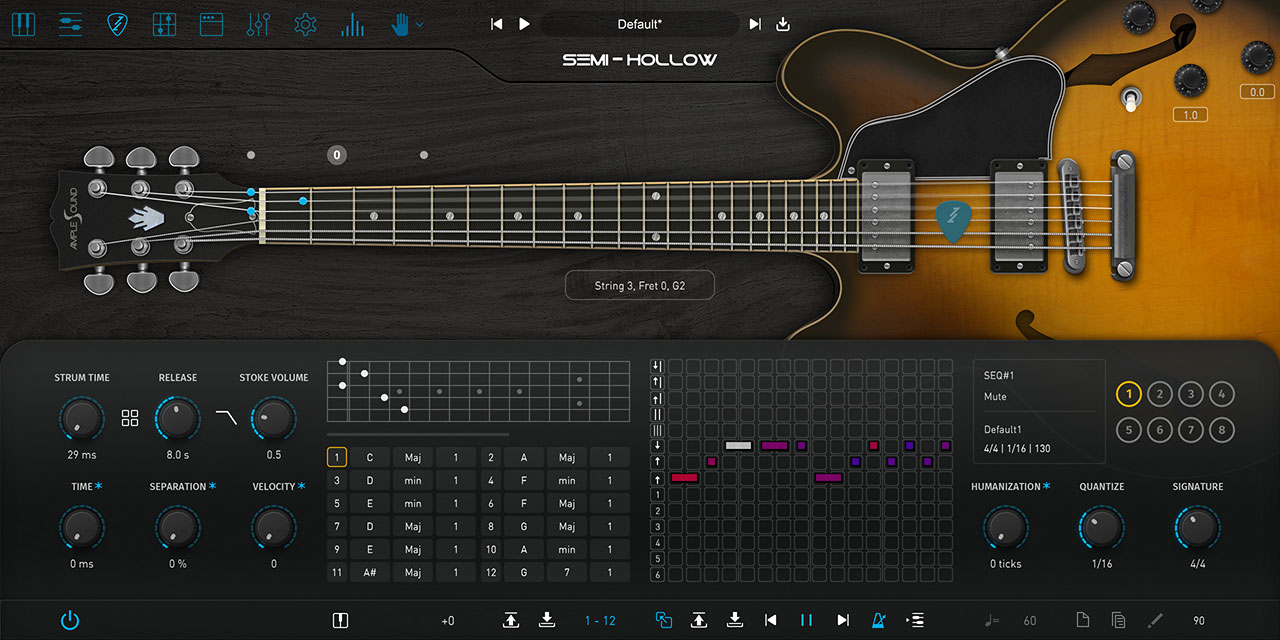Click the blue hand icon
1280x640 pixels.
pos(399,24)
